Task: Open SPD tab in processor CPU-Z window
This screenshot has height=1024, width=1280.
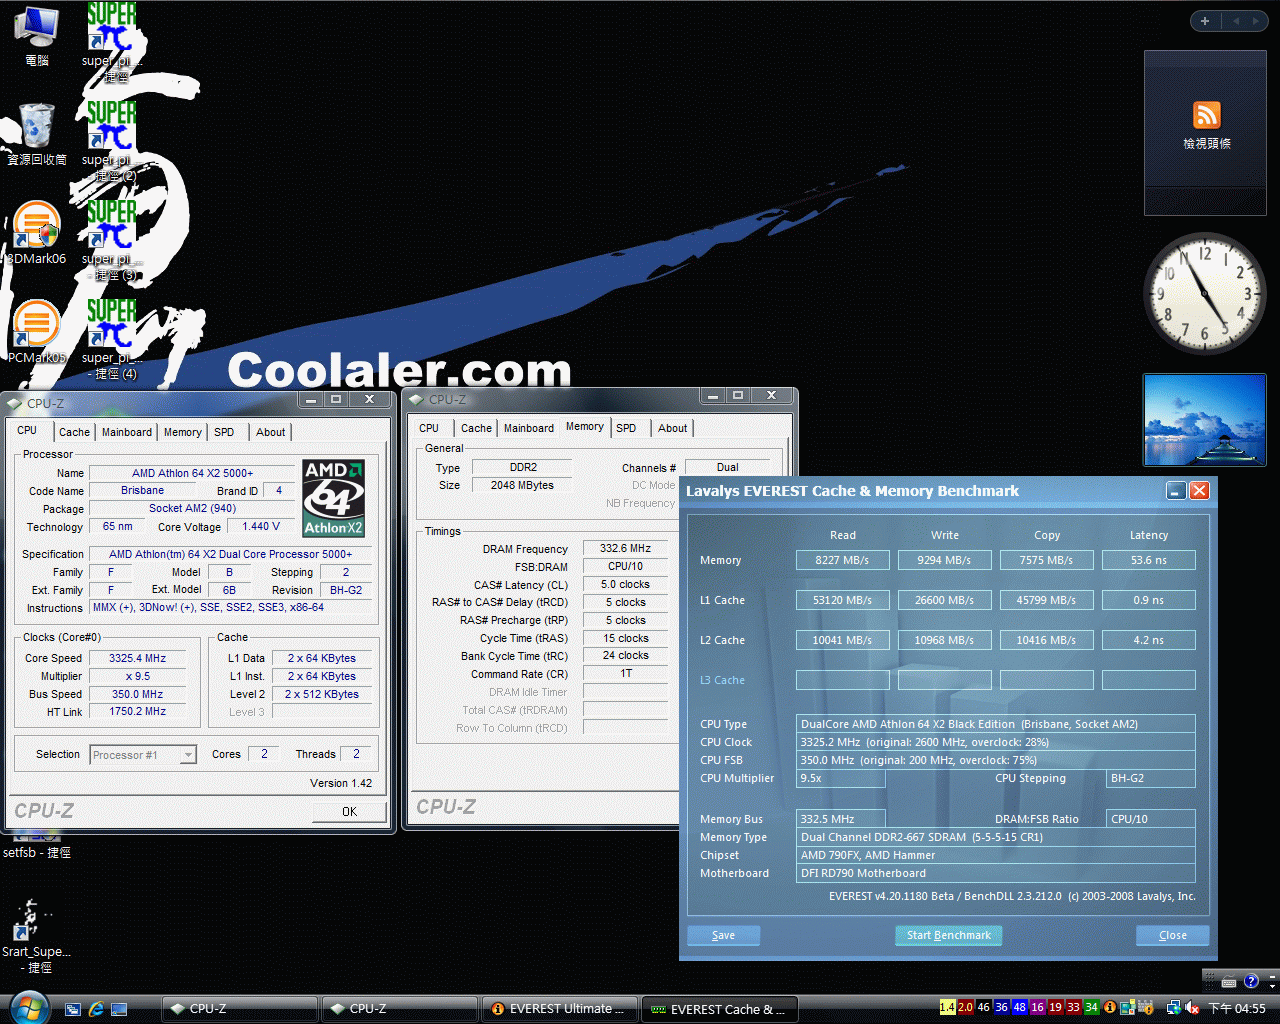Action: (x=224, y=432)
